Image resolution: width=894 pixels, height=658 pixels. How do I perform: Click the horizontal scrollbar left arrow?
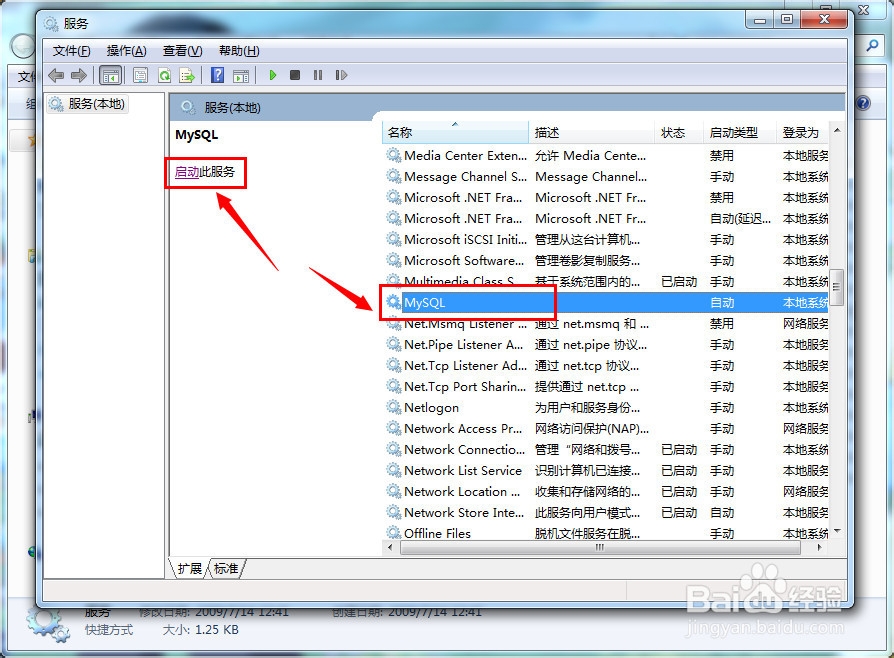pos(390,547)
